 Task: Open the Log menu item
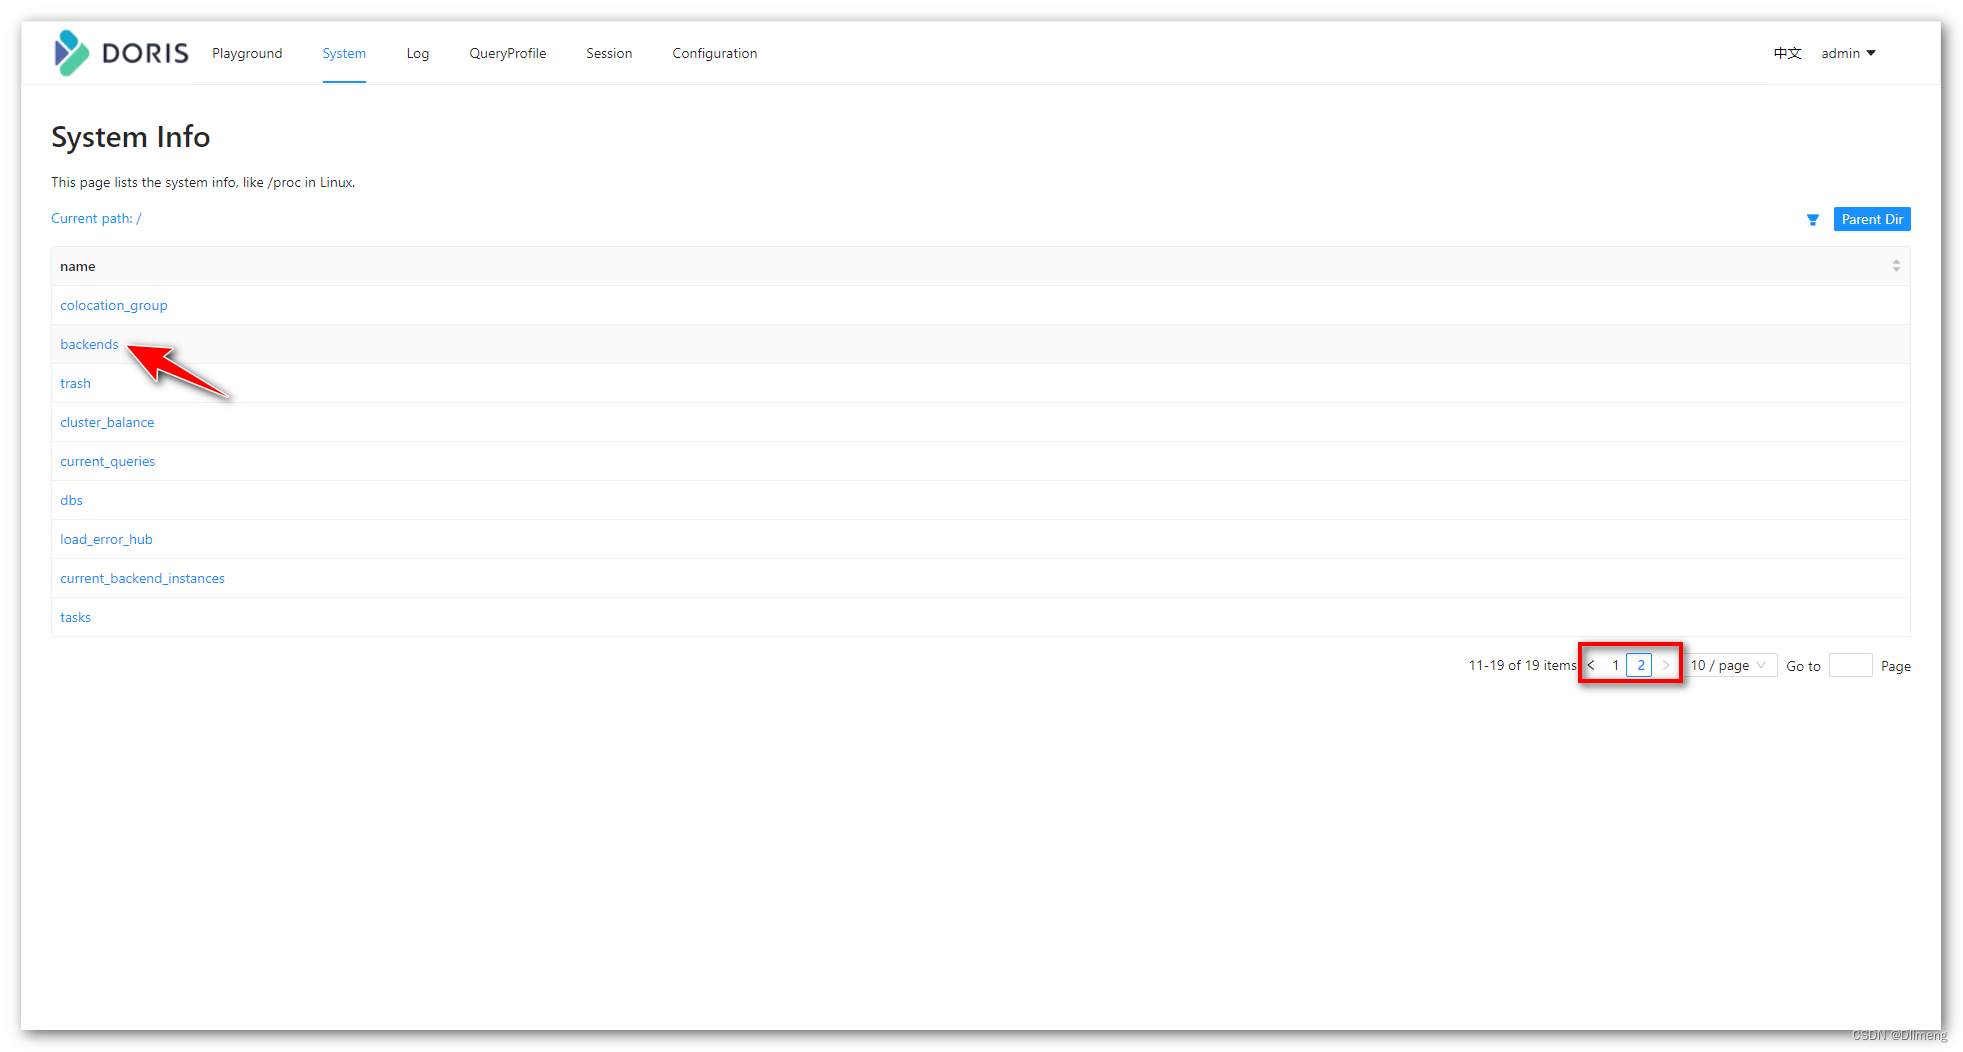[418, 54]
